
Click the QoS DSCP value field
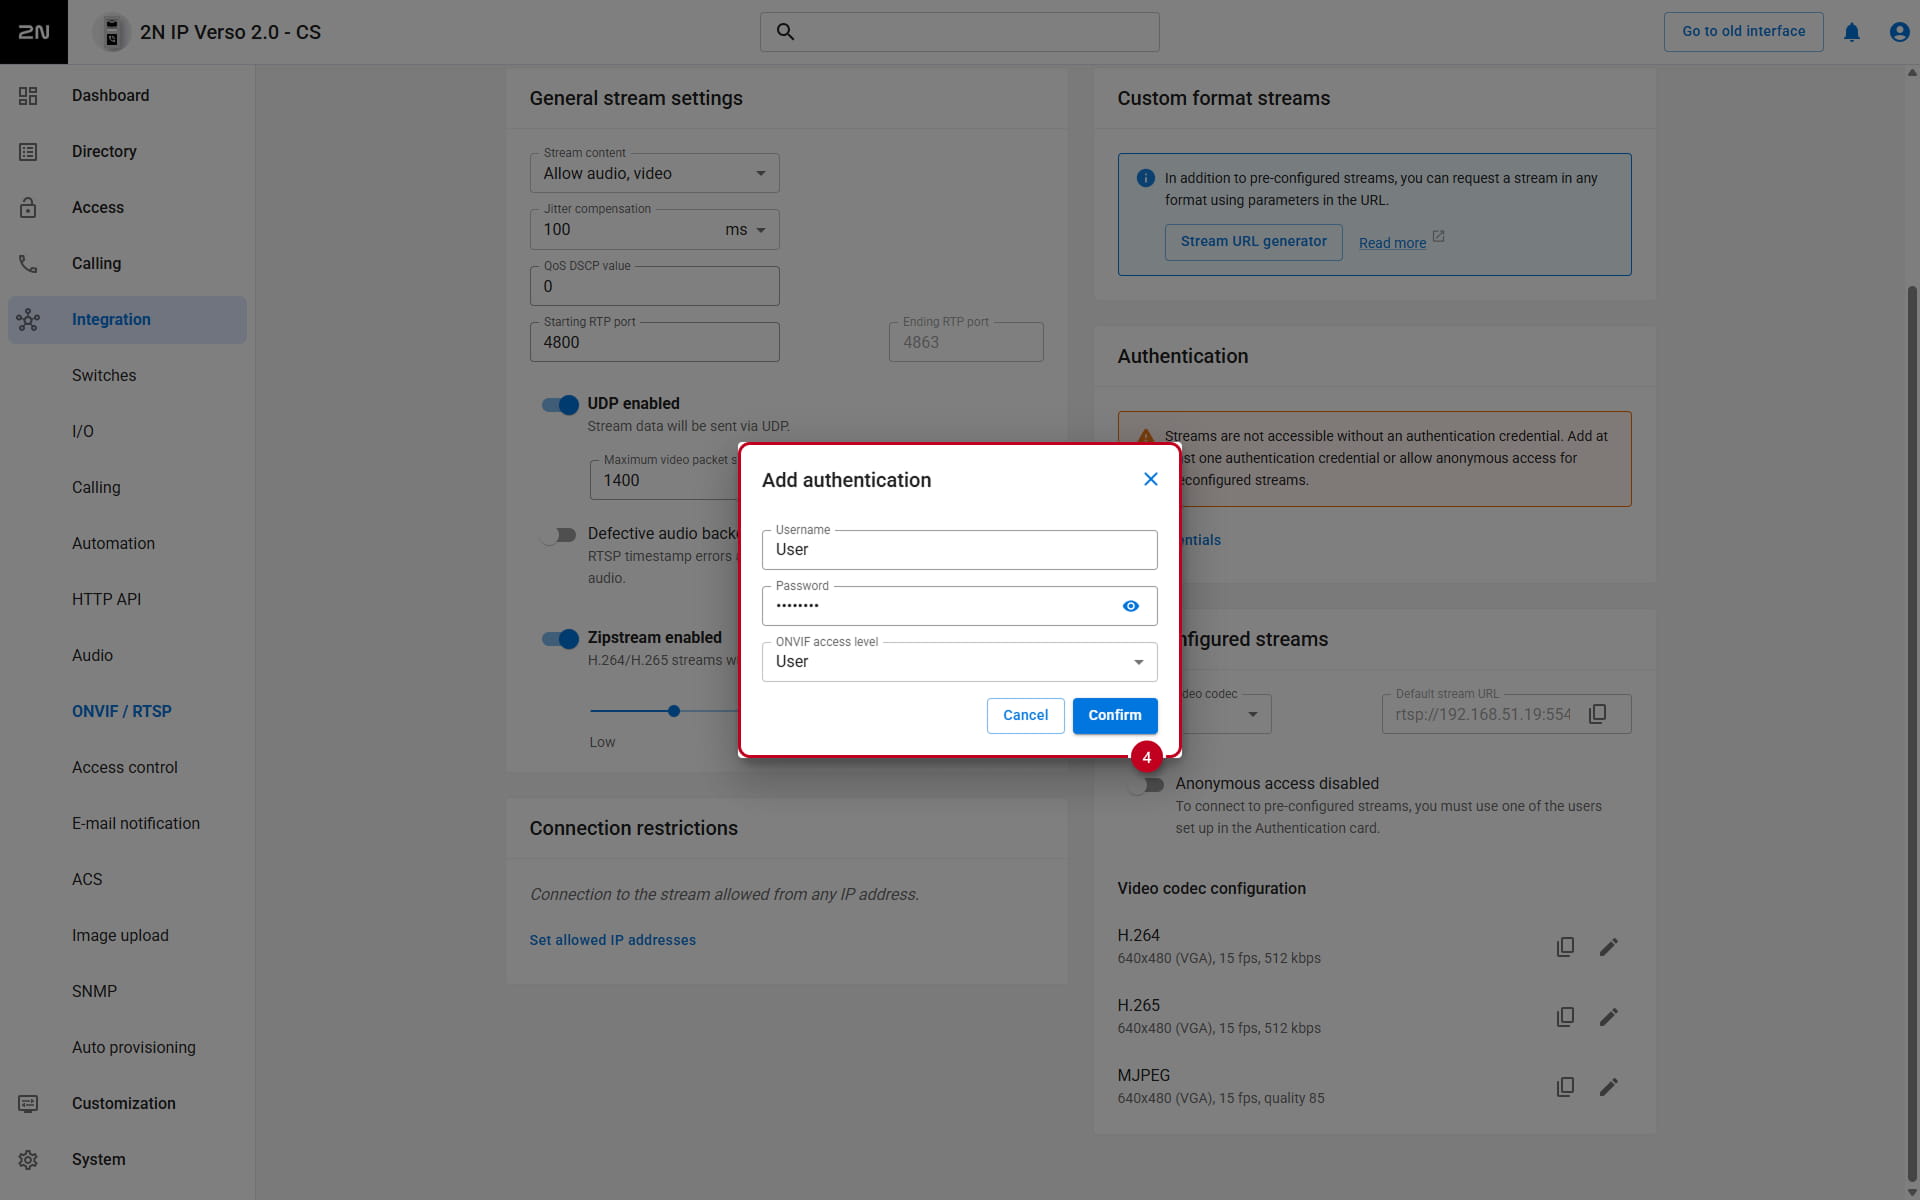click(655, 286)
